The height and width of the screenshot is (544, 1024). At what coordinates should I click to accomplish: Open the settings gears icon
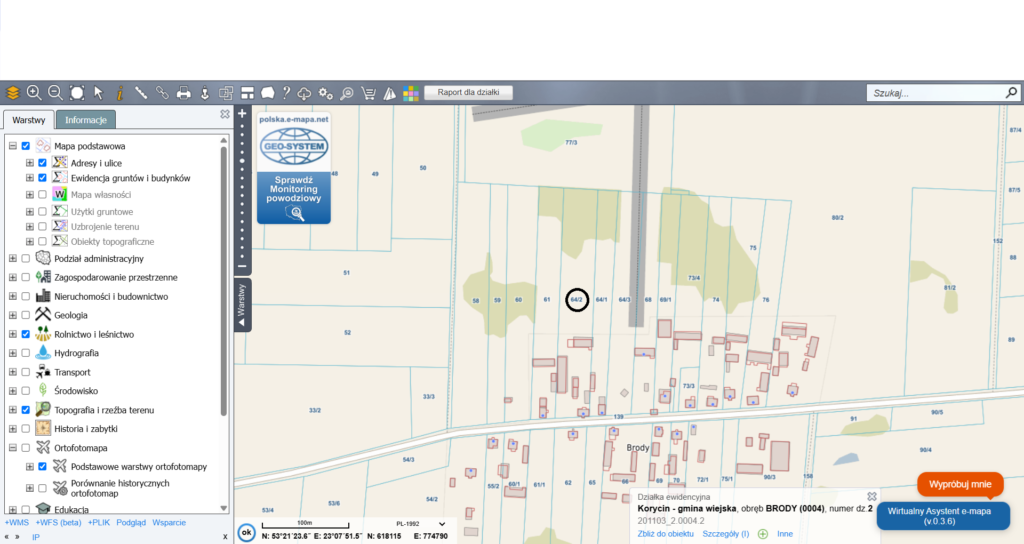tap(326, 93)
